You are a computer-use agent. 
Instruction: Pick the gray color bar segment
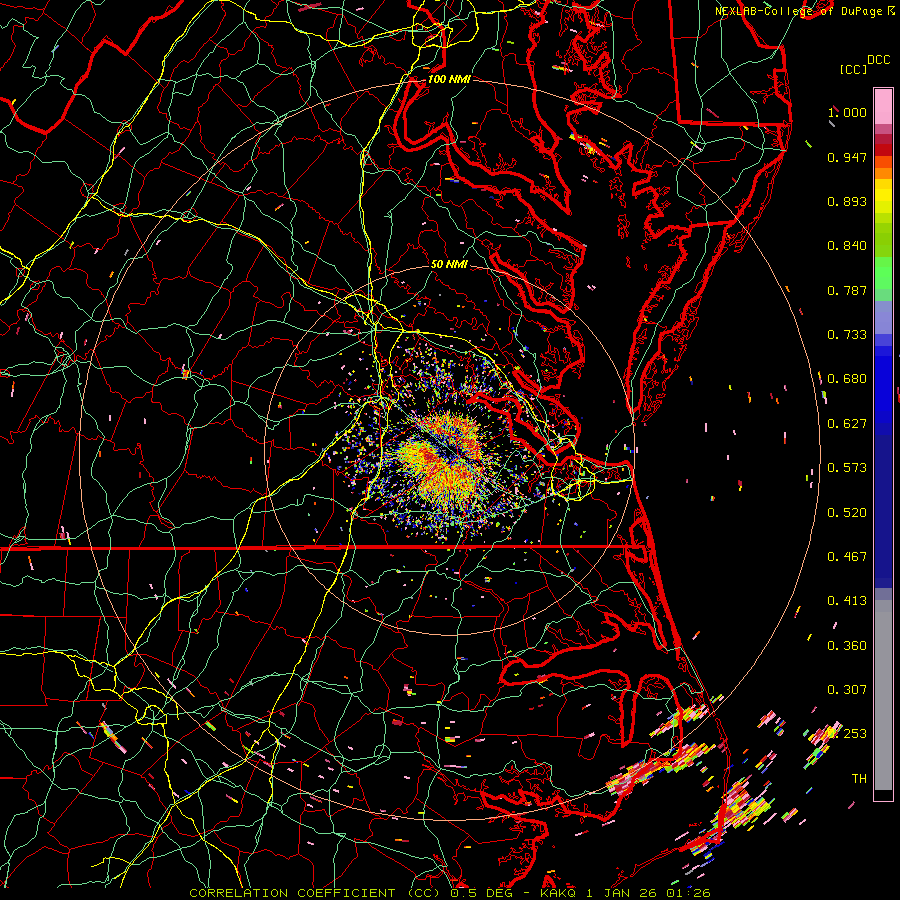pos(883,695)
